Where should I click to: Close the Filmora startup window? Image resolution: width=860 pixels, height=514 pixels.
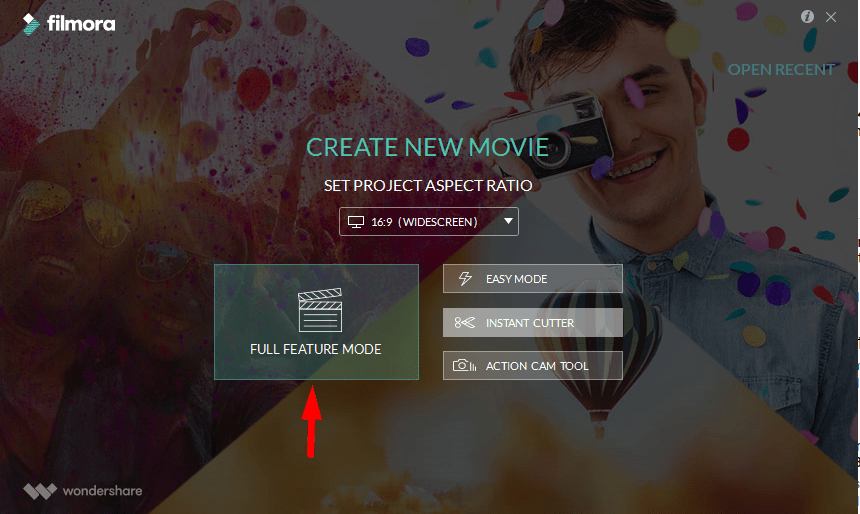(x=831, y=17)
